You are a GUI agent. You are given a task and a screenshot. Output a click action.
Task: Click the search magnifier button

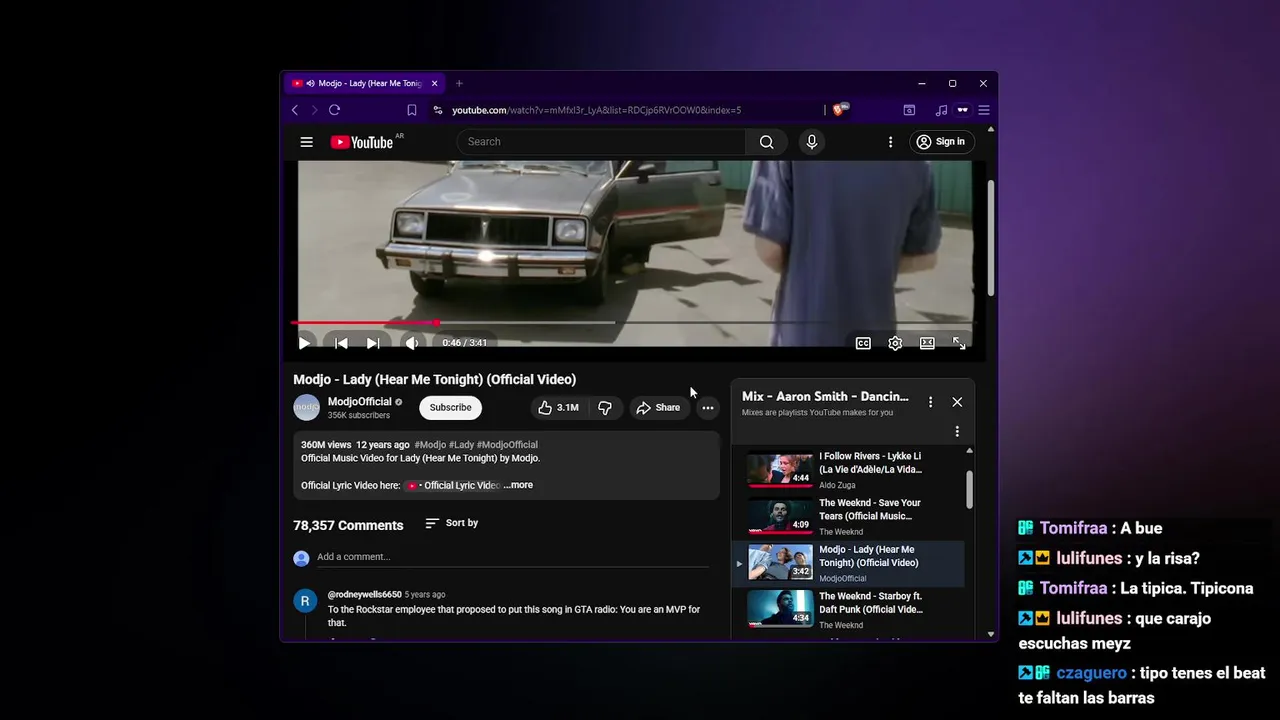[766, 142]
